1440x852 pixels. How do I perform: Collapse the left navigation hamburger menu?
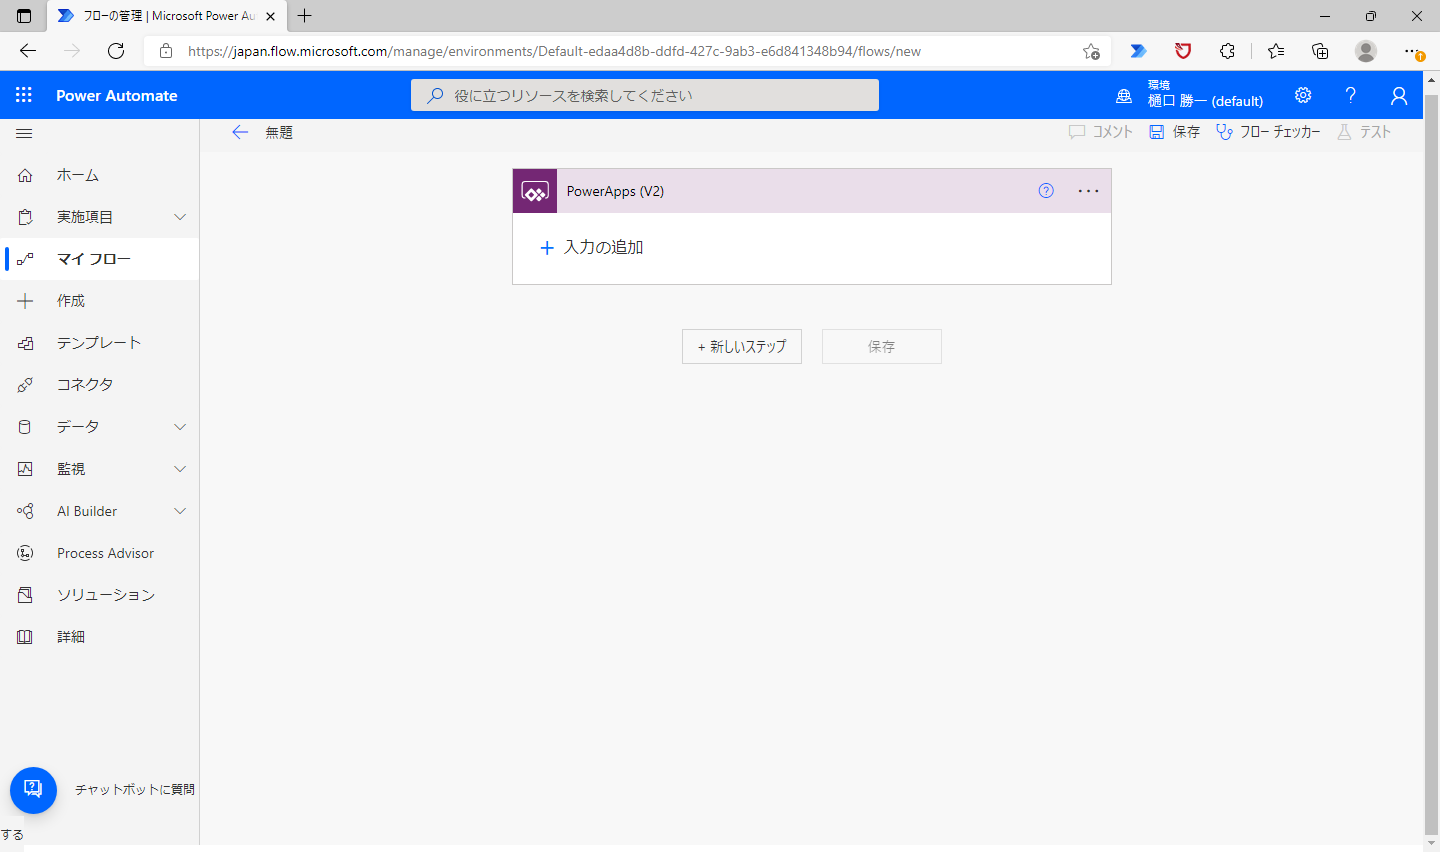coord(25,133)
